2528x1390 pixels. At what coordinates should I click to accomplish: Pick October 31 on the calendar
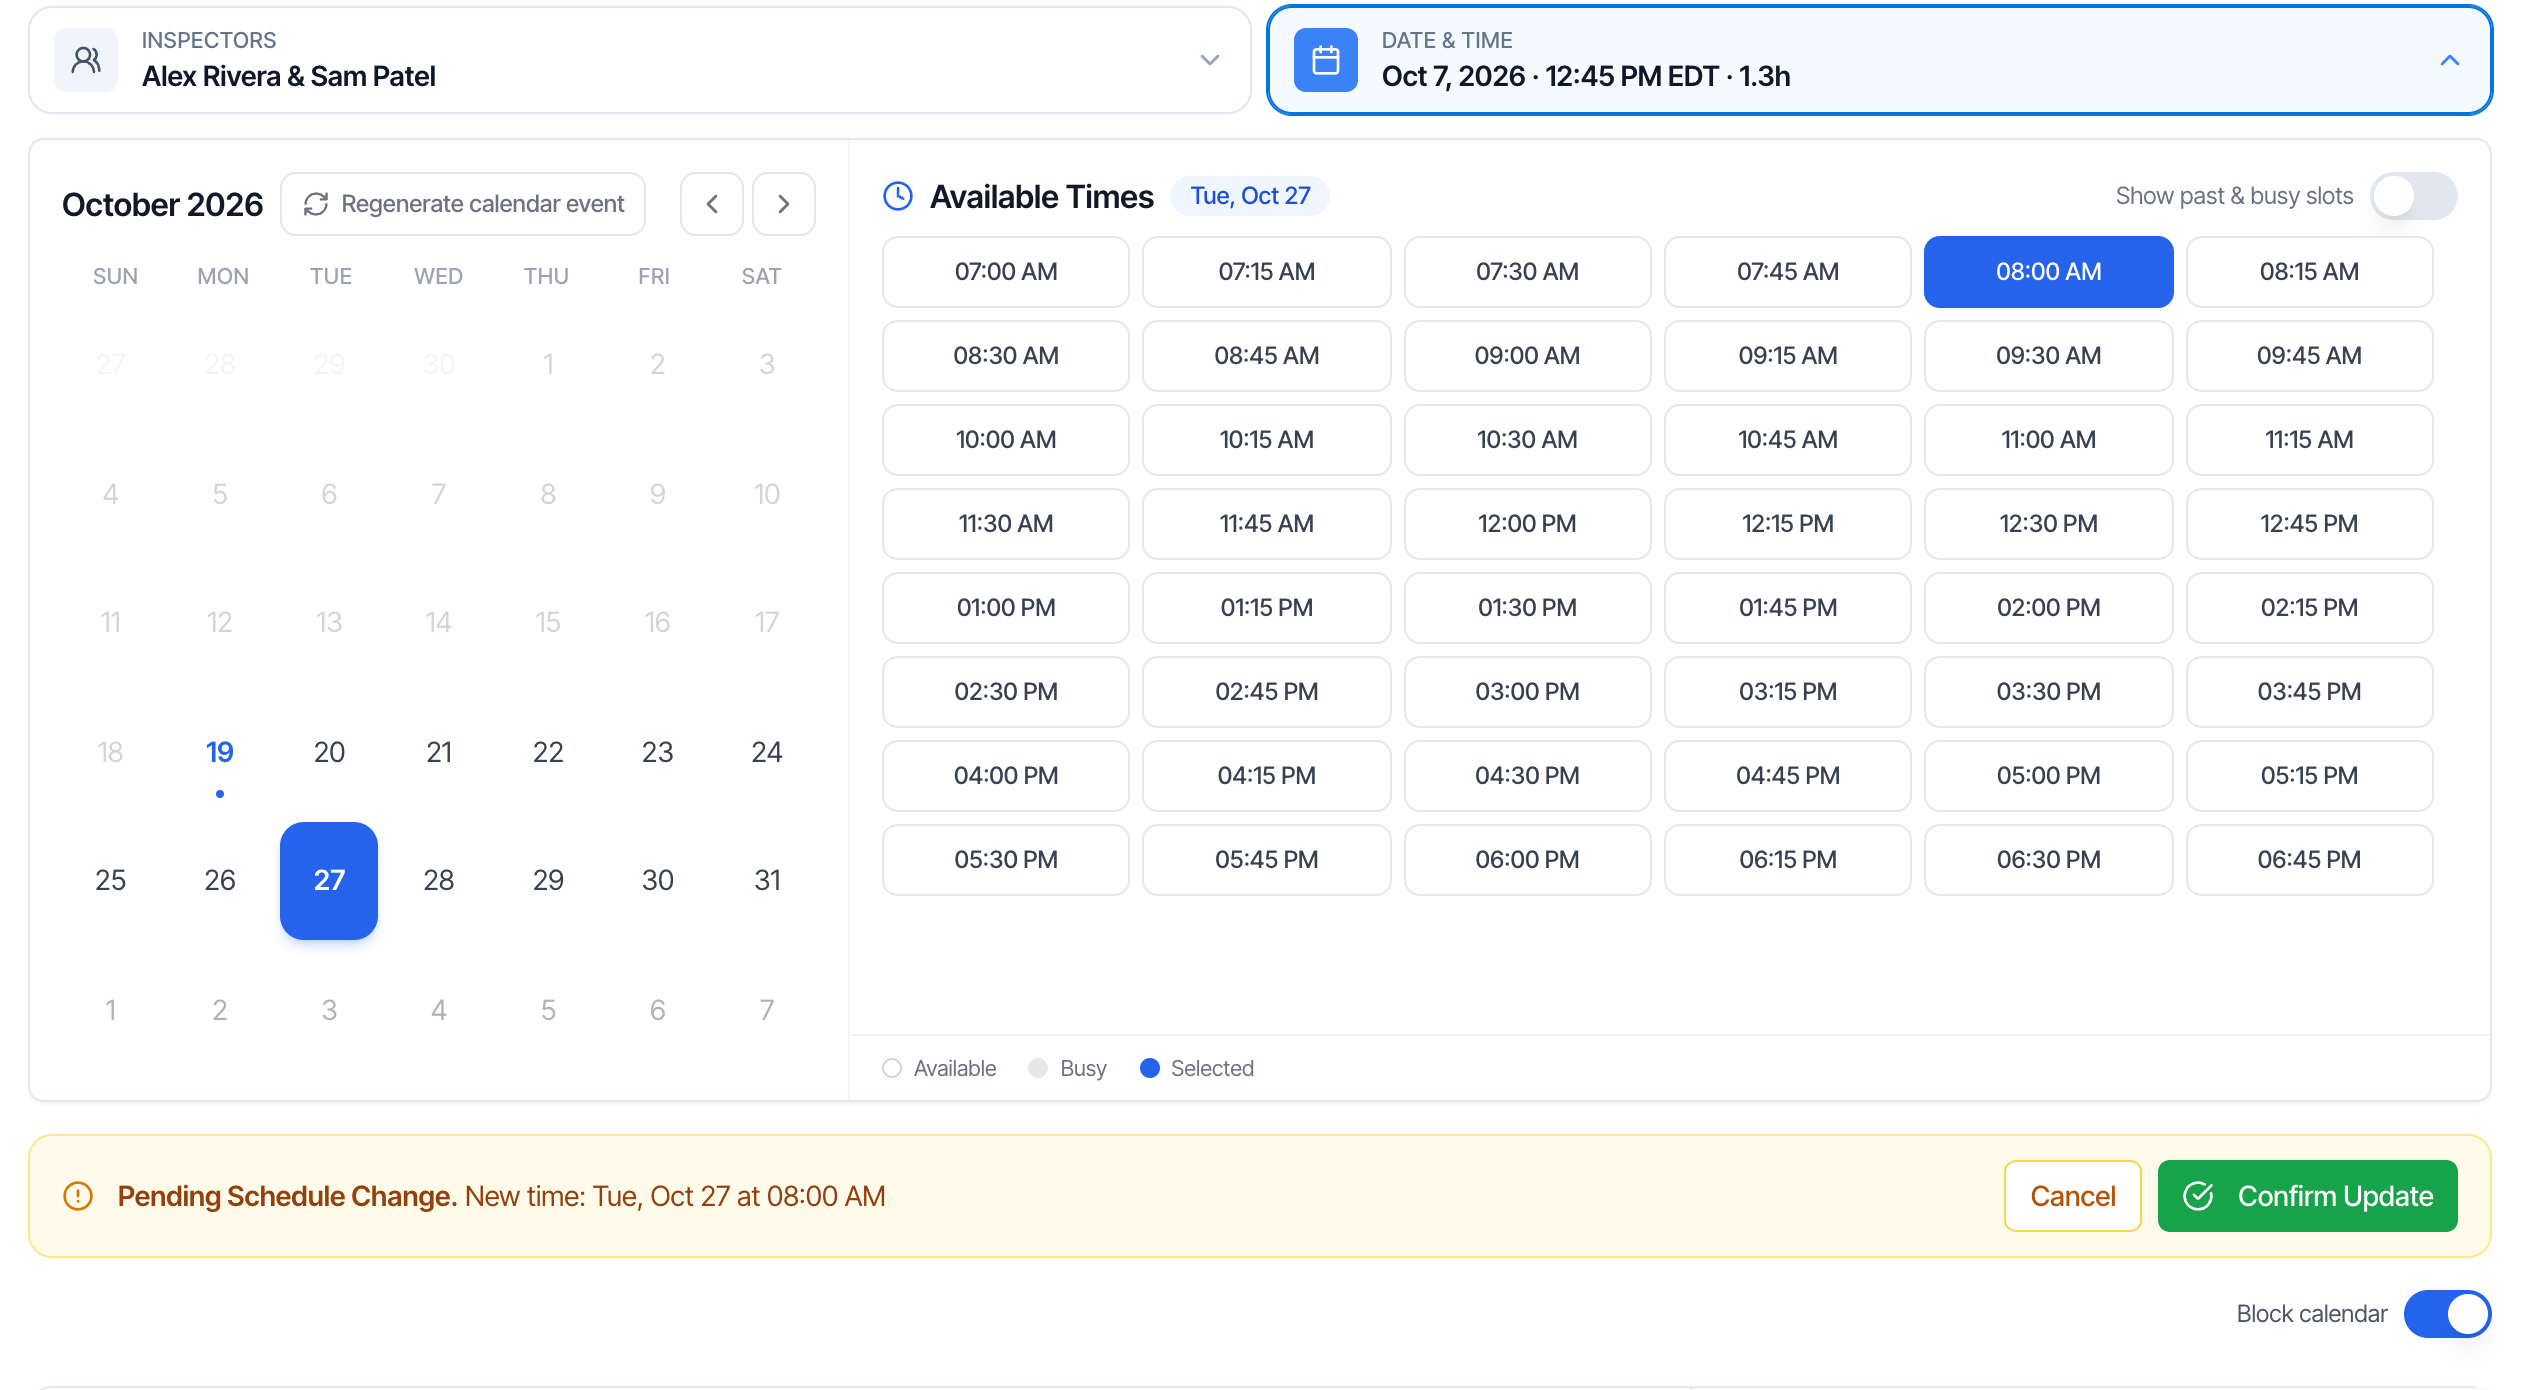pos(767,881)
